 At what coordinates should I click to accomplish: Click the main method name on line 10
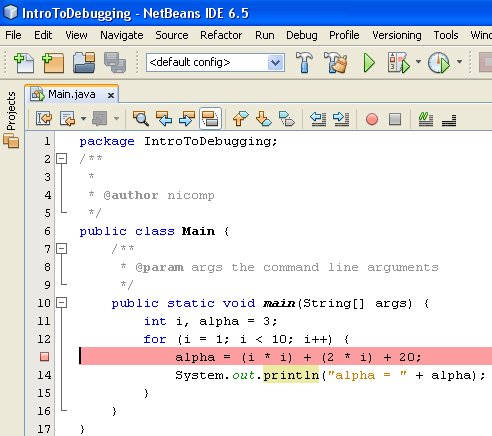click(279, 303)
